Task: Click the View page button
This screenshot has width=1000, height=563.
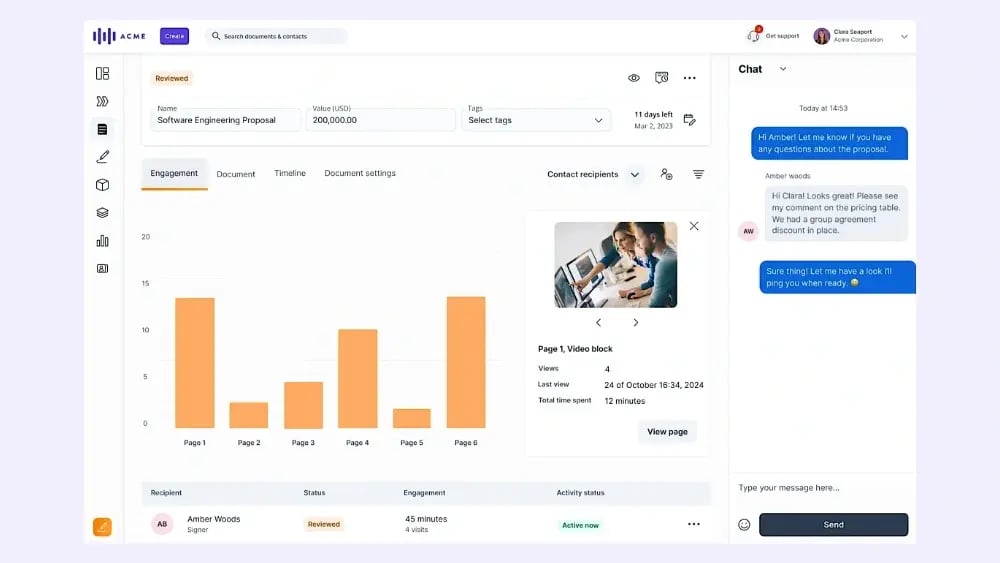Action: pyautogui.click(x=667, y=432)
